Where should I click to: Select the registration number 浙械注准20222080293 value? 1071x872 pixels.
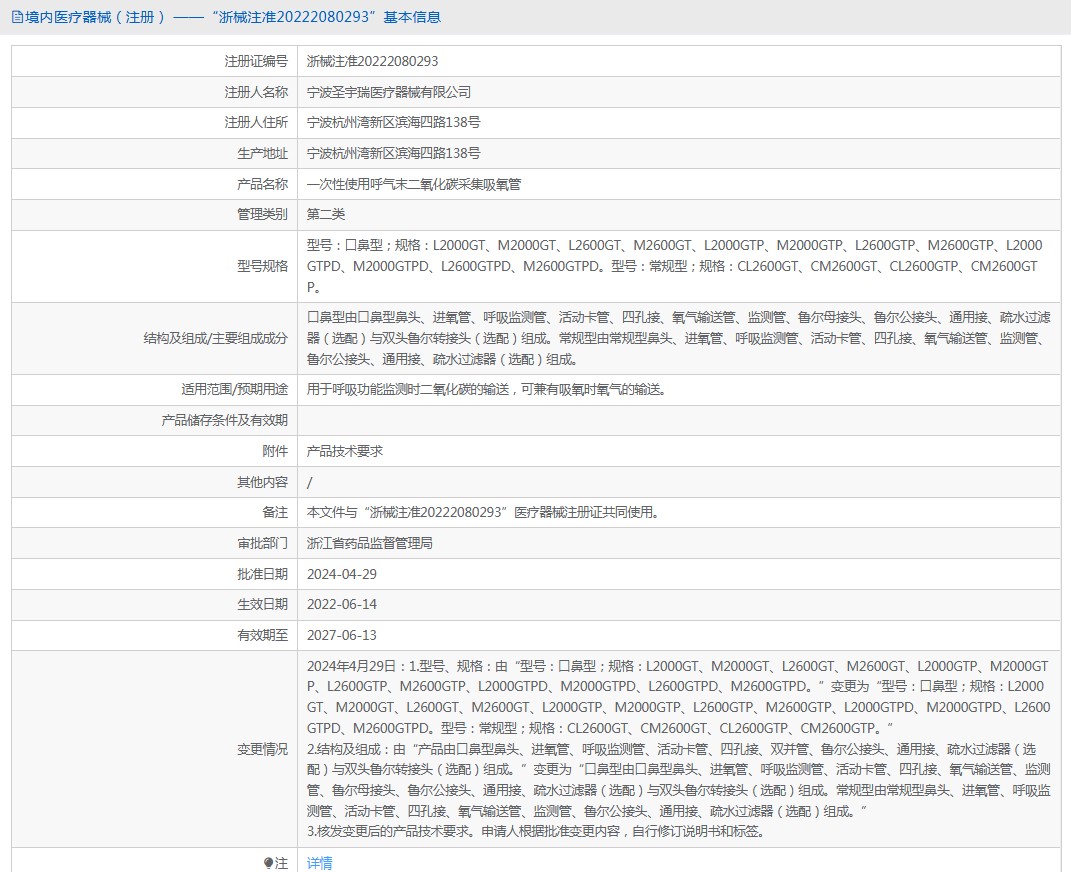(373, 61)
